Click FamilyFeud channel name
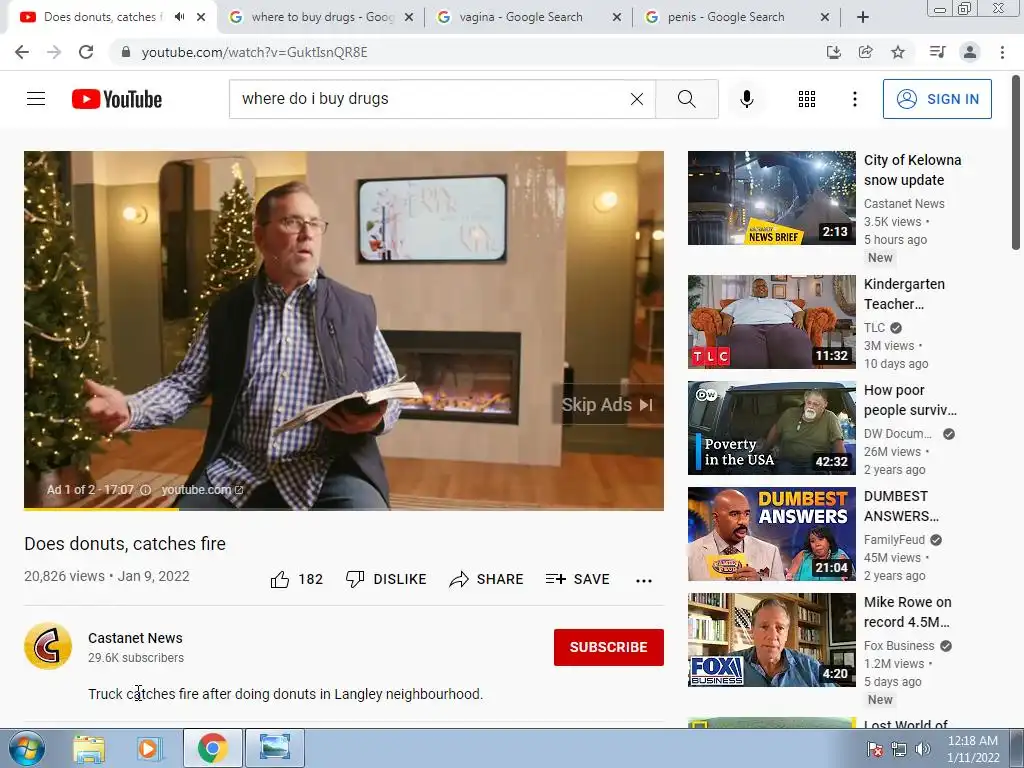The height and width of the screenshot is (768, 1024). pyautogui.click(x=894, y=539)
